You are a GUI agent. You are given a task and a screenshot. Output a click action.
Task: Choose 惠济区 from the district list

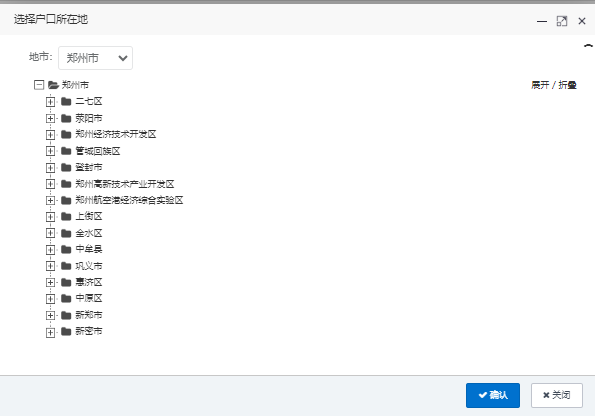click(89, 282)
